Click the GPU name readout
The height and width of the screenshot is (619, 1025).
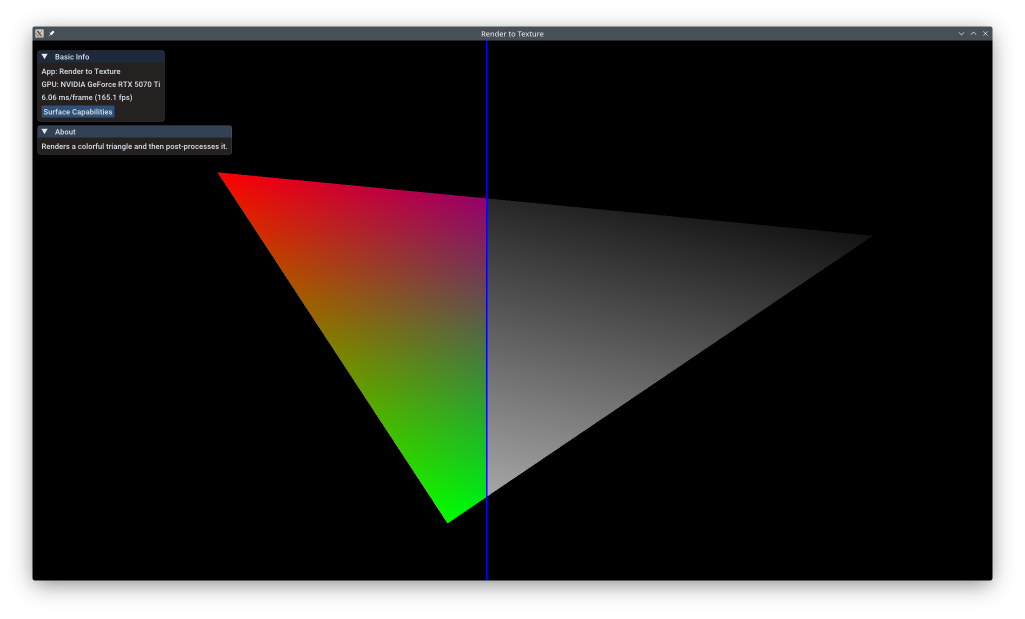click(x=100, y=84)
